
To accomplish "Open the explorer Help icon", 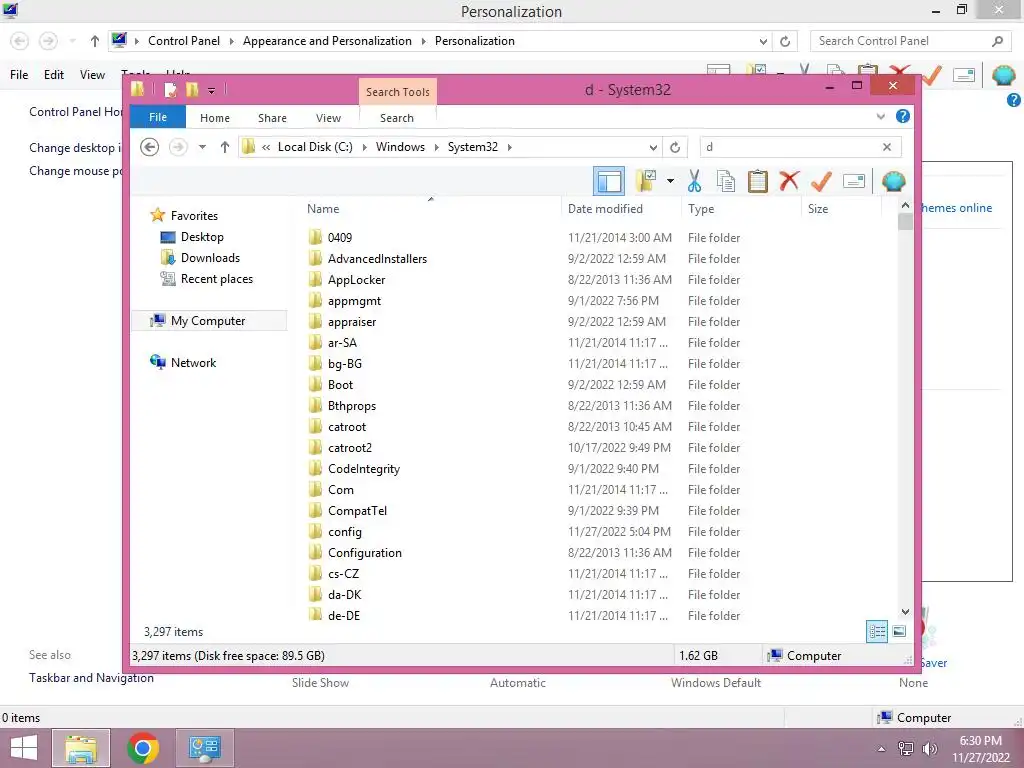I will [x=903, y=116].
